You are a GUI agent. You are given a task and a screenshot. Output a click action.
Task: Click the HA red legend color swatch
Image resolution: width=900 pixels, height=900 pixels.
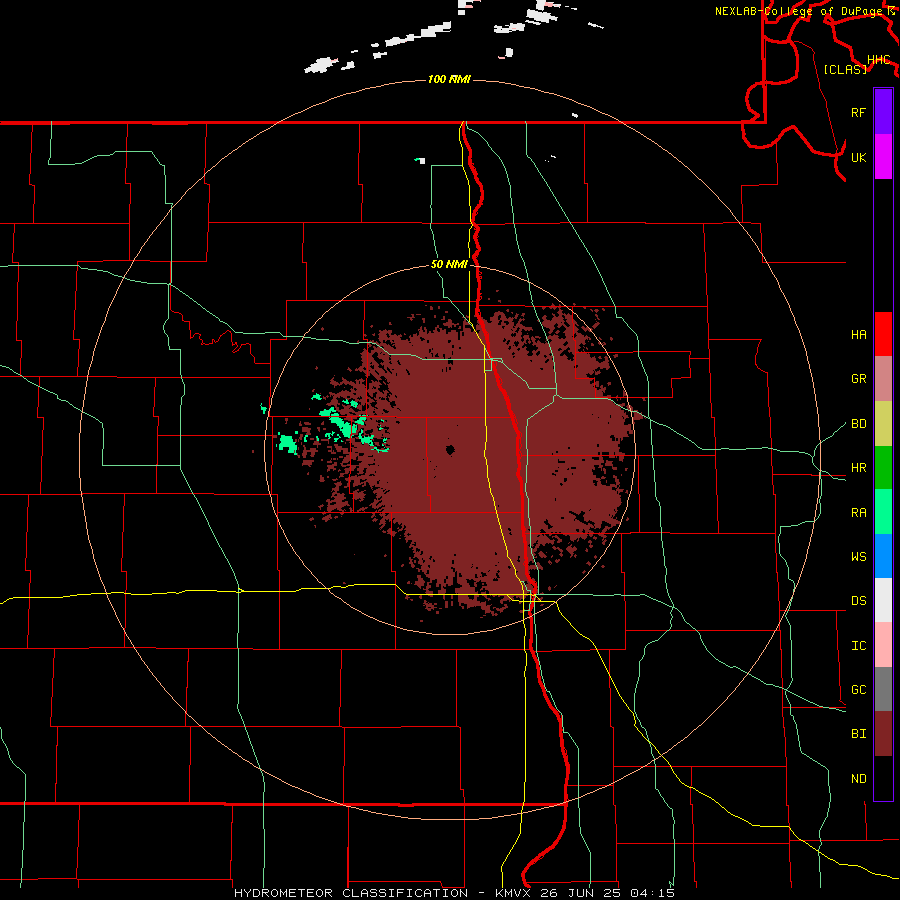click(883, 334)
